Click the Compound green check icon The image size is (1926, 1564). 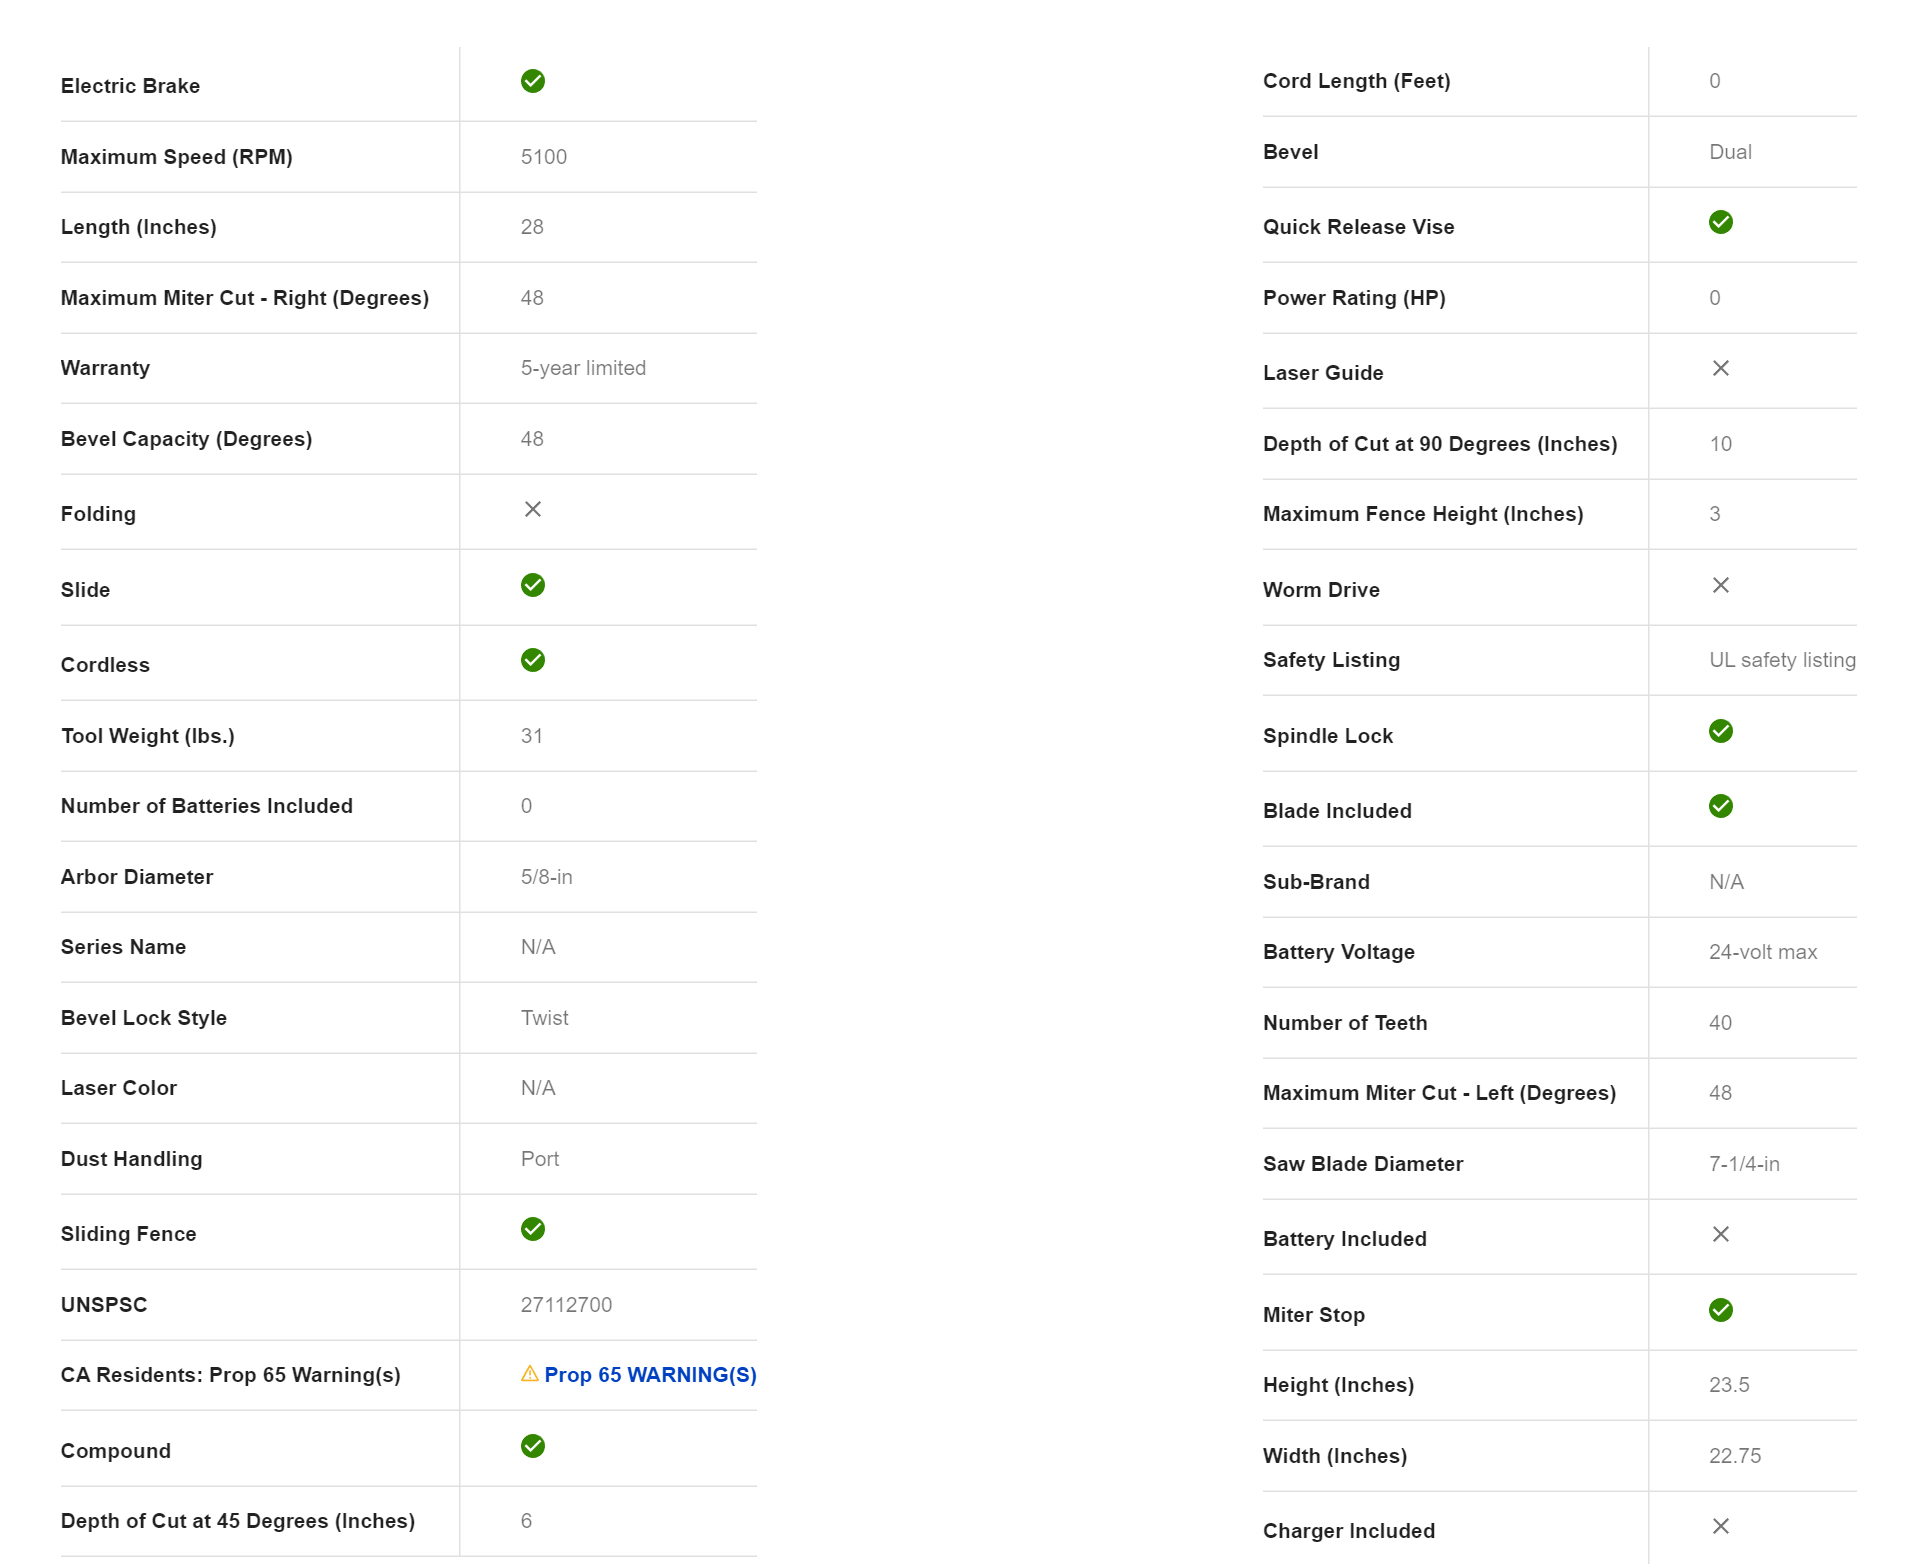[533, 1446]
